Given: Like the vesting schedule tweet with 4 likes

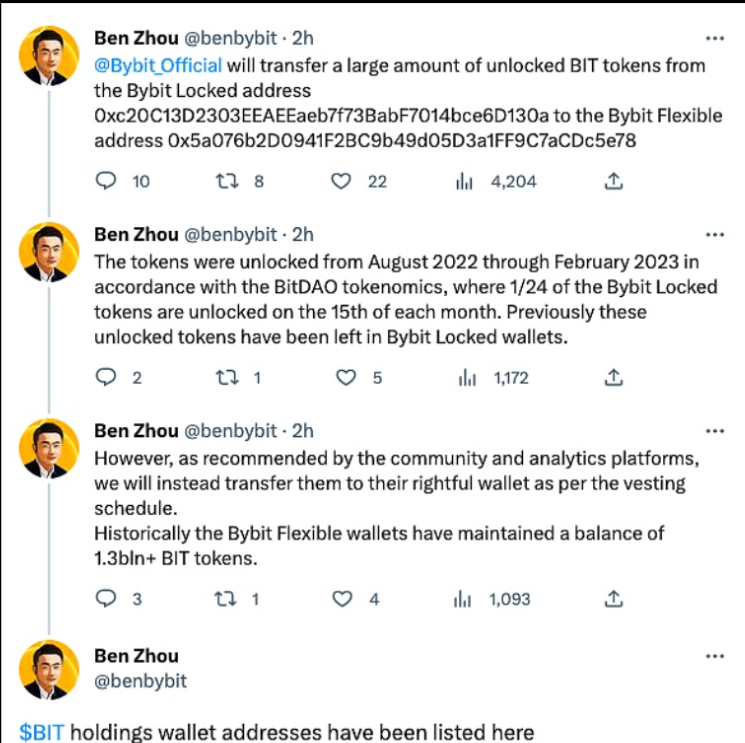Looking at the screenshot, I should [x=343, y=599].
